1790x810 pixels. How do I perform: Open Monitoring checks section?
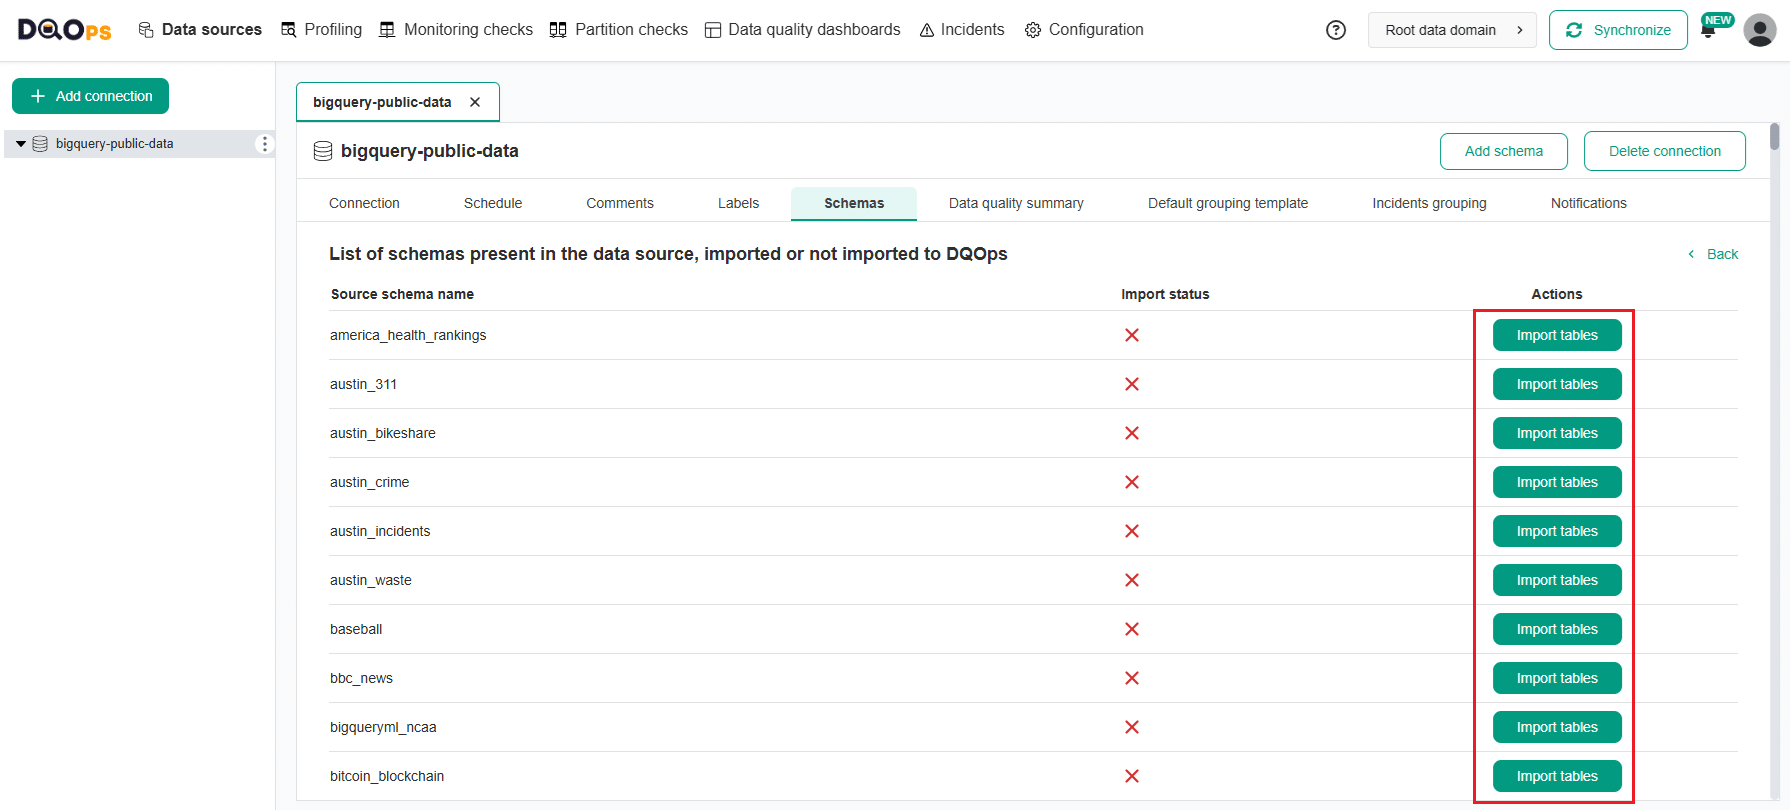point(456,30)
